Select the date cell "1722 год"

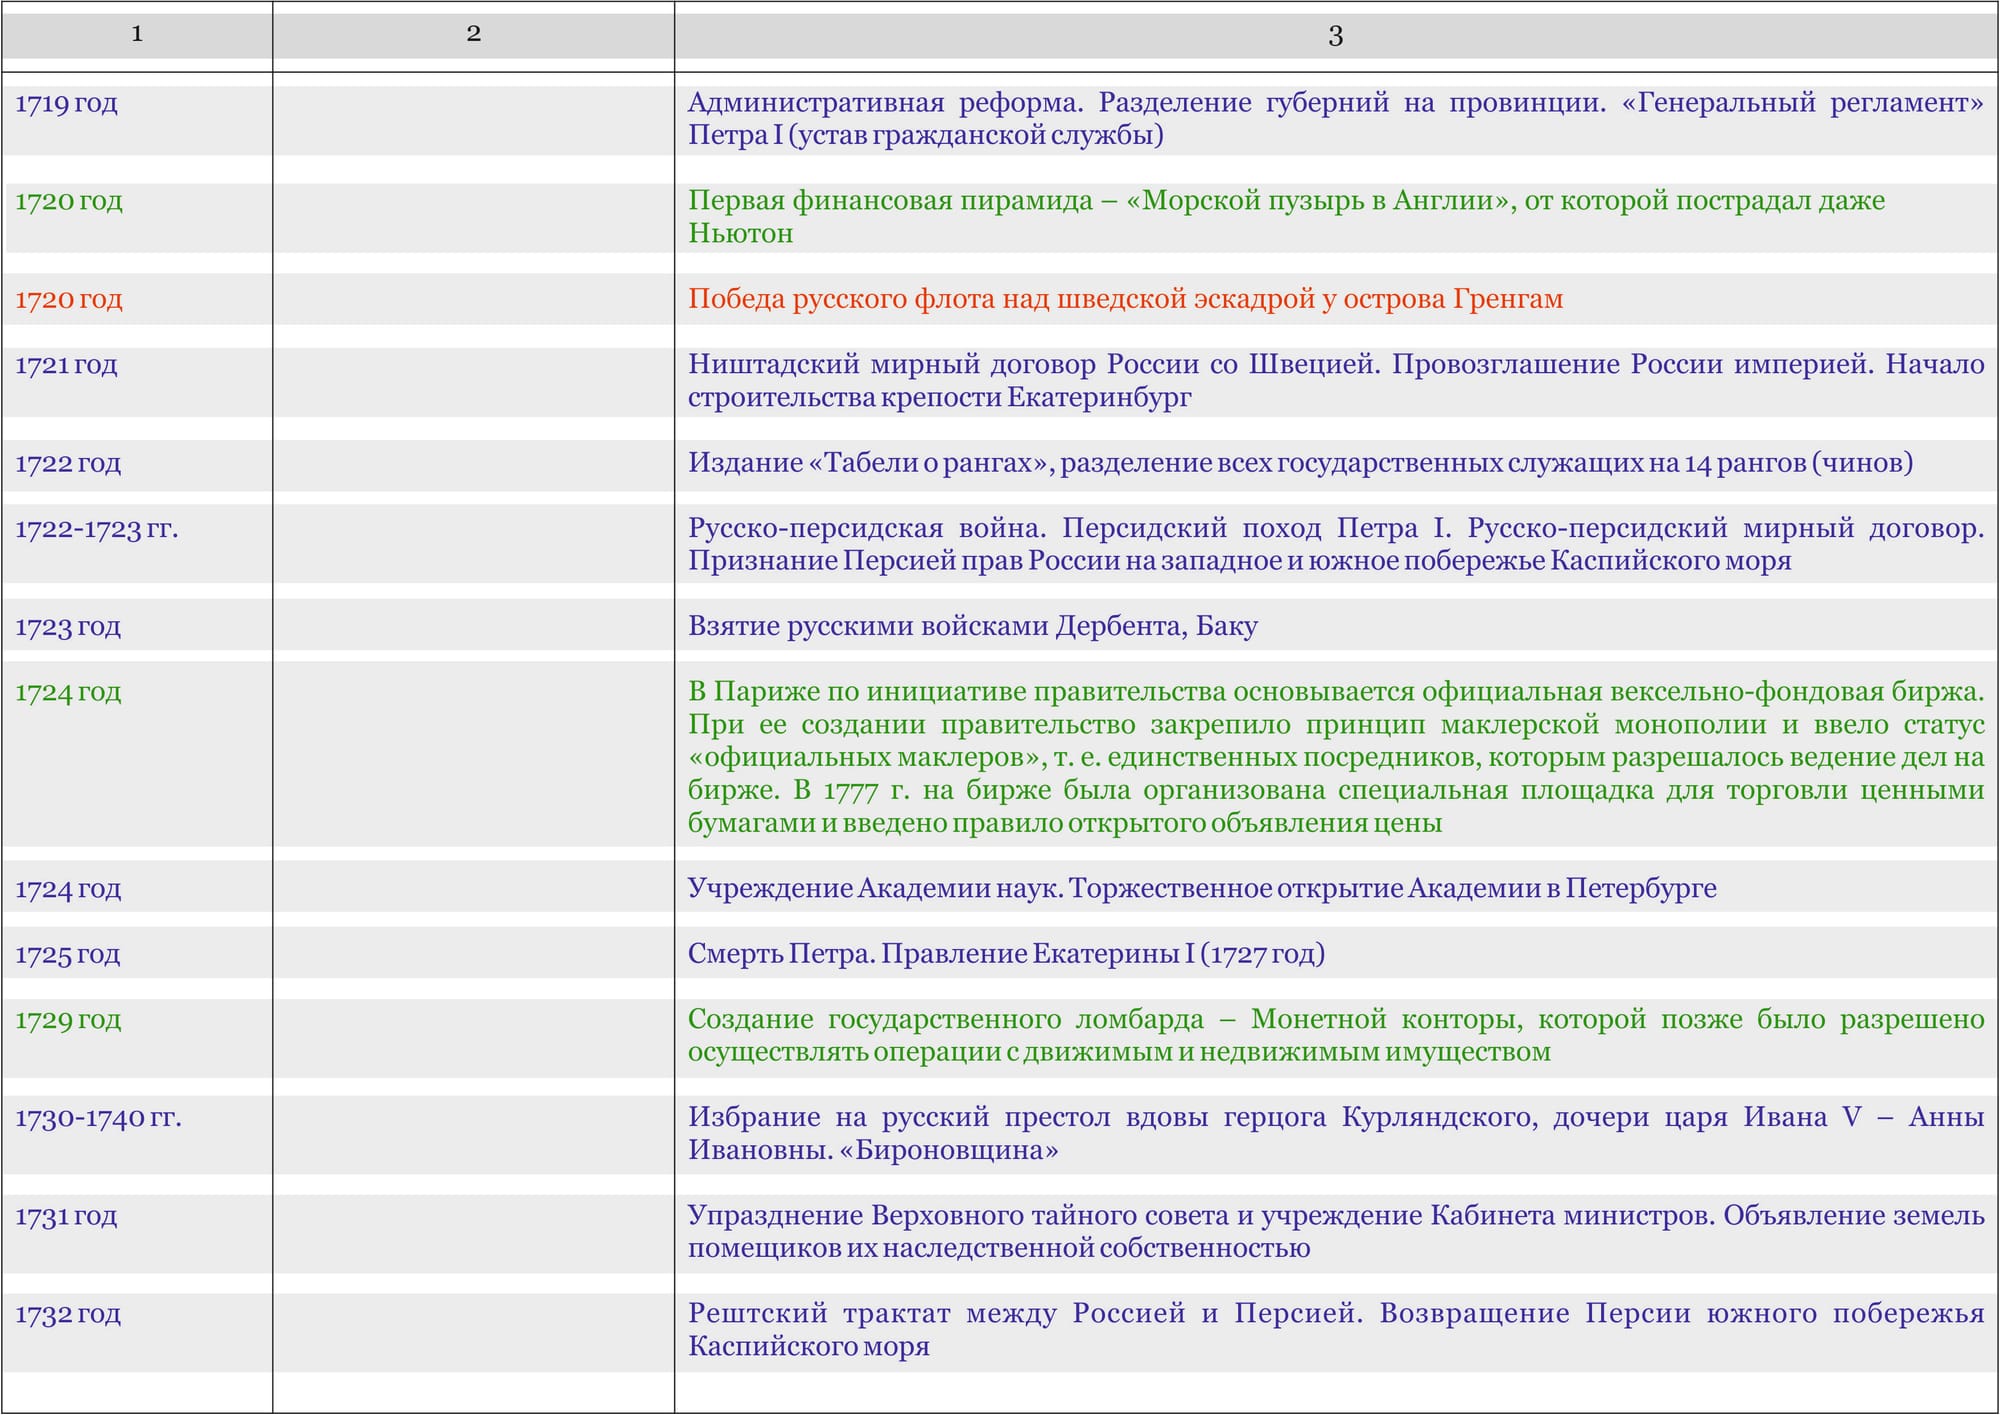68,463
